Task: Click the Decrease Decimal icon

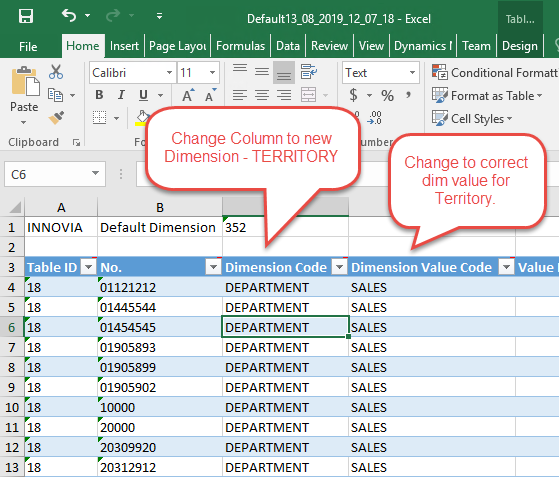Action: [x=375, y=118]
